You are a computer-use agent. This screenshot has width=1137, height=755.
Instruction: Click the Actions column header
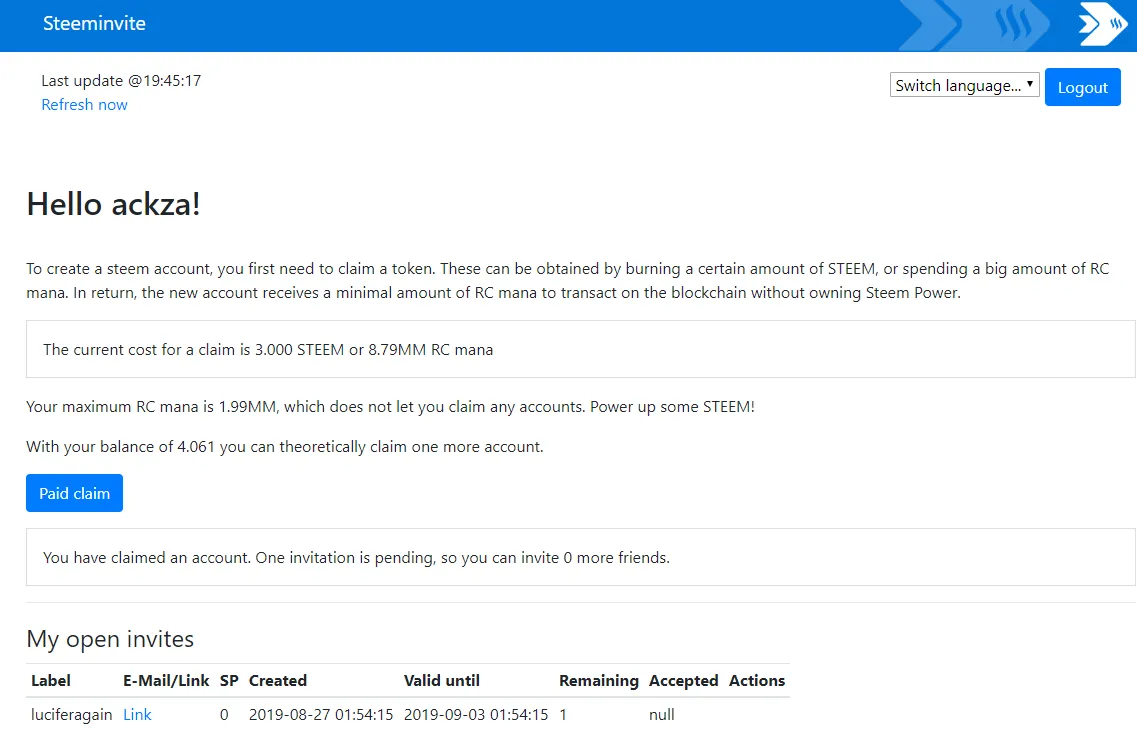(757, 680)
